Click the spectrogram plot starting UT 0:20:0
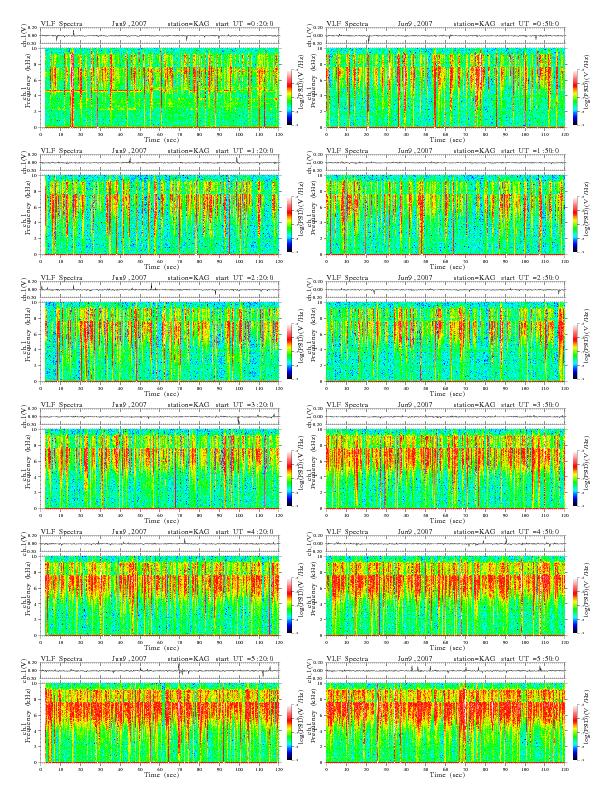This screenshot has height=792, width=612. 160,88
